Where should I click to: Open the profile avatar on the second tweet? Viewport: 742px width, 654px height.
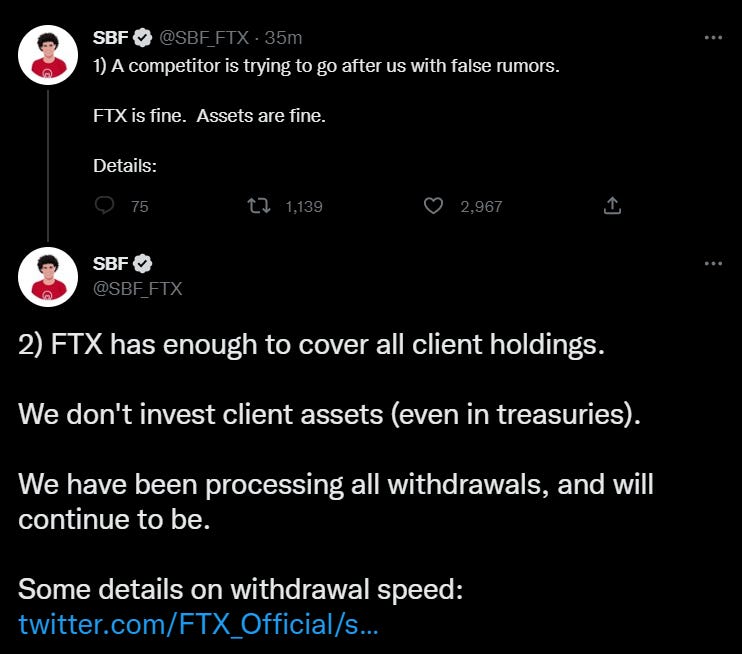coord(48,276)
